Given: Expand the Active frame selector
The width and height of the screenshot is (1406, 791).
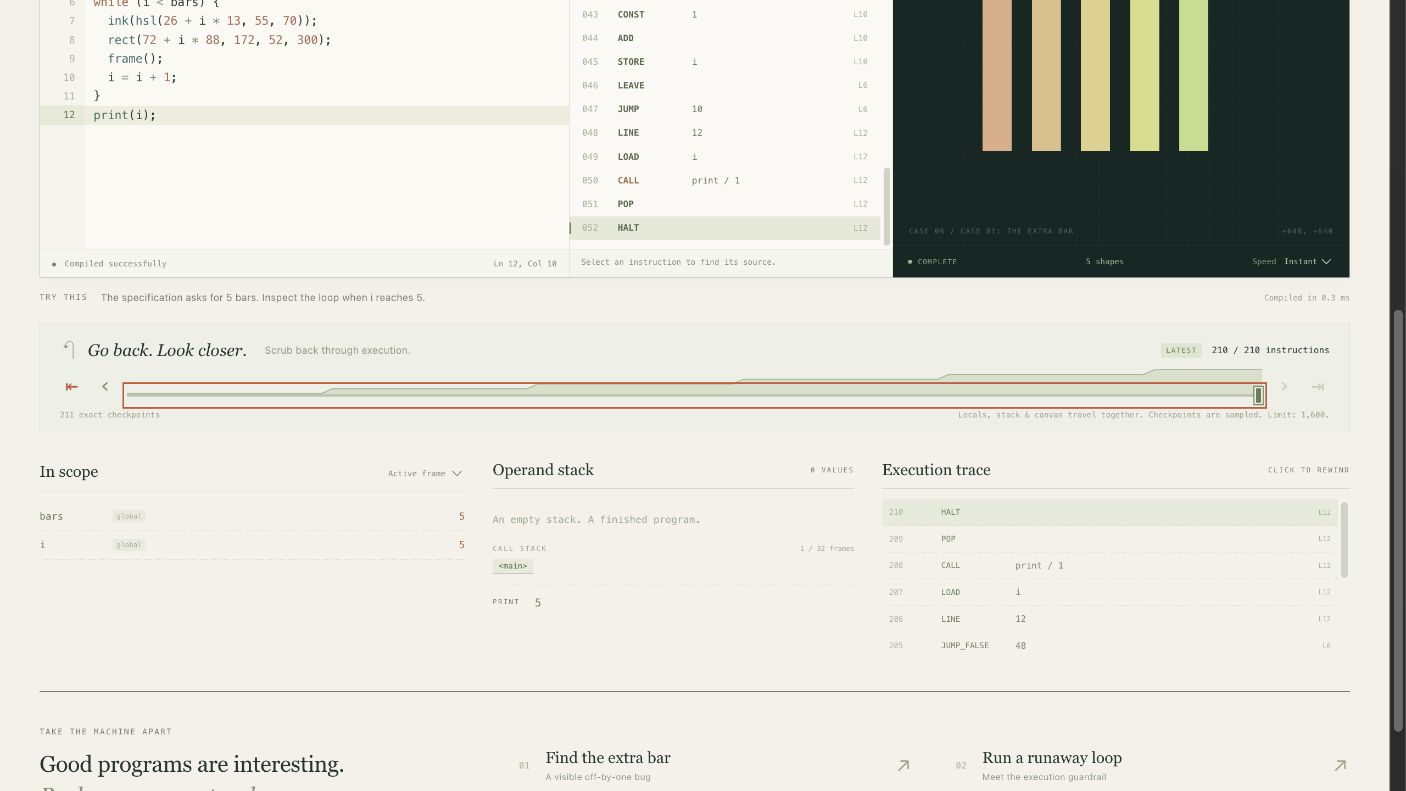Looking at the screenshot, I should tap(425, 474).
